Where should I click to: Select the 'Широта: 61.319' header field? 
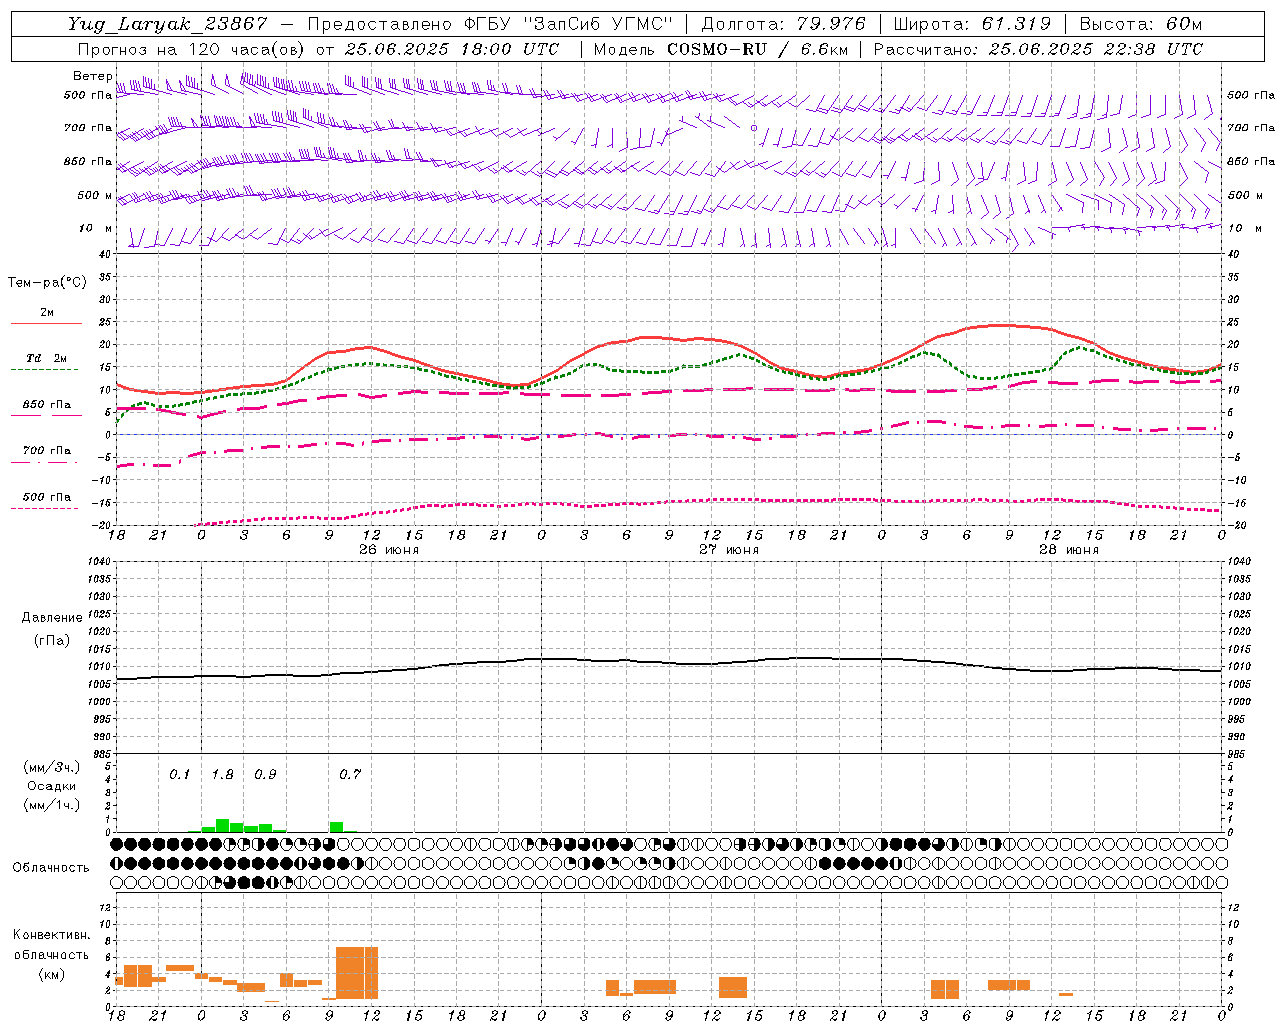971,24
